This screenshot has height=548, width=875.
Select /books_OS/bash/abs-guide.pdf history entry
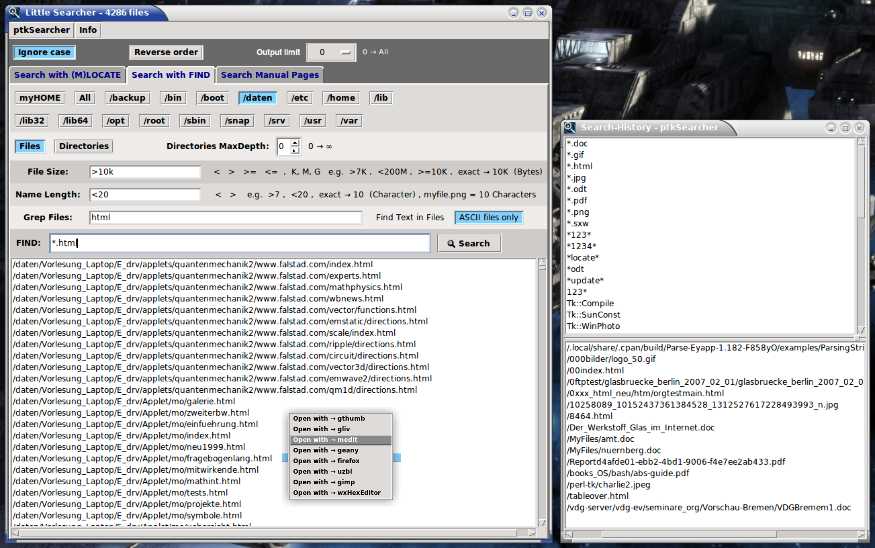click(628, 473)
